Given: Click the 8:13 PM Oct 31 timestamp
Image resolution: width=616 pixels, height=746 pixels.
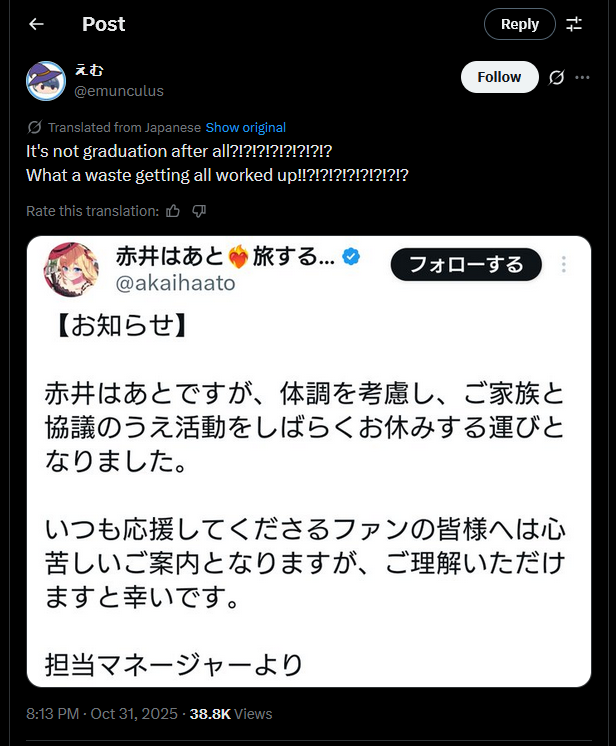Looking at the screenshot, I should (x=102, y=714).
